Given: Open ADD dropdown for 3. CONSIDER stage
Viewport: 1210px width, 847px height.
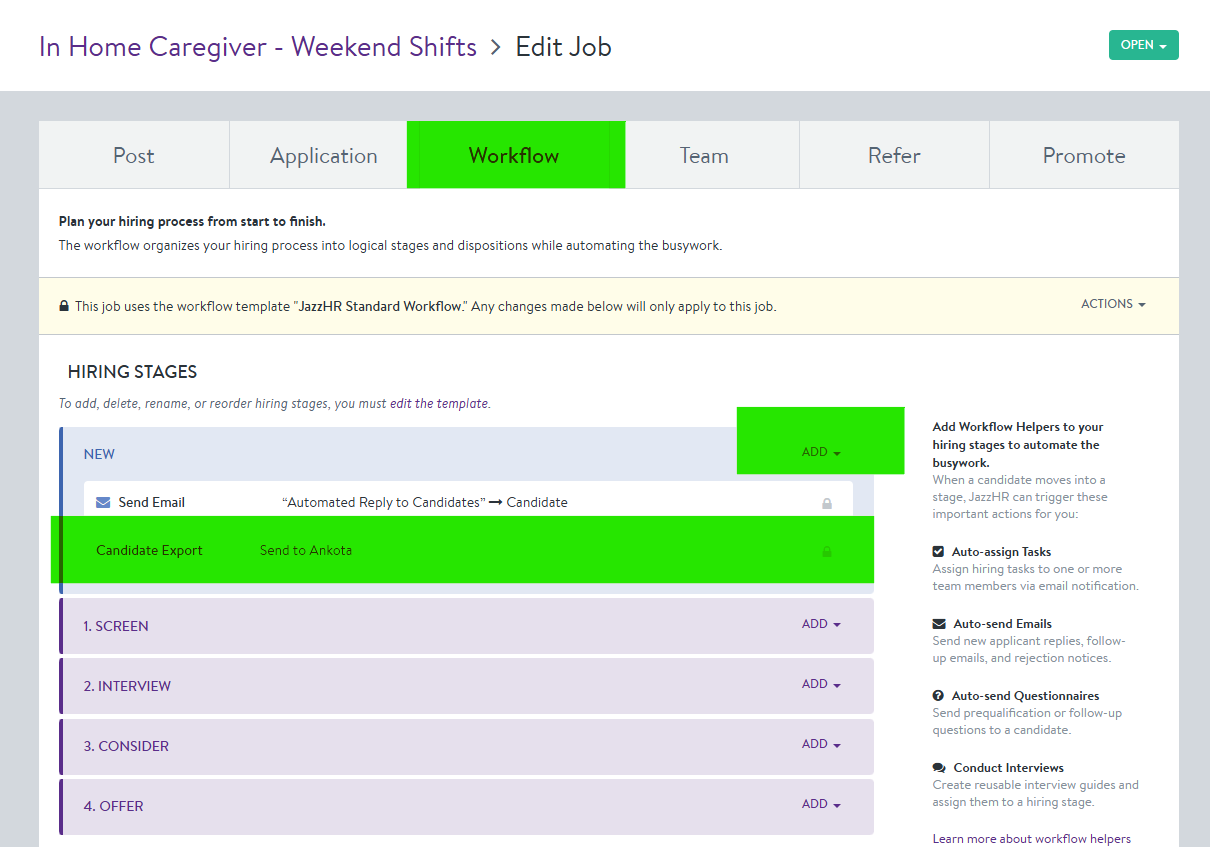Looking at the screenshot, I should tap(821, 744).
